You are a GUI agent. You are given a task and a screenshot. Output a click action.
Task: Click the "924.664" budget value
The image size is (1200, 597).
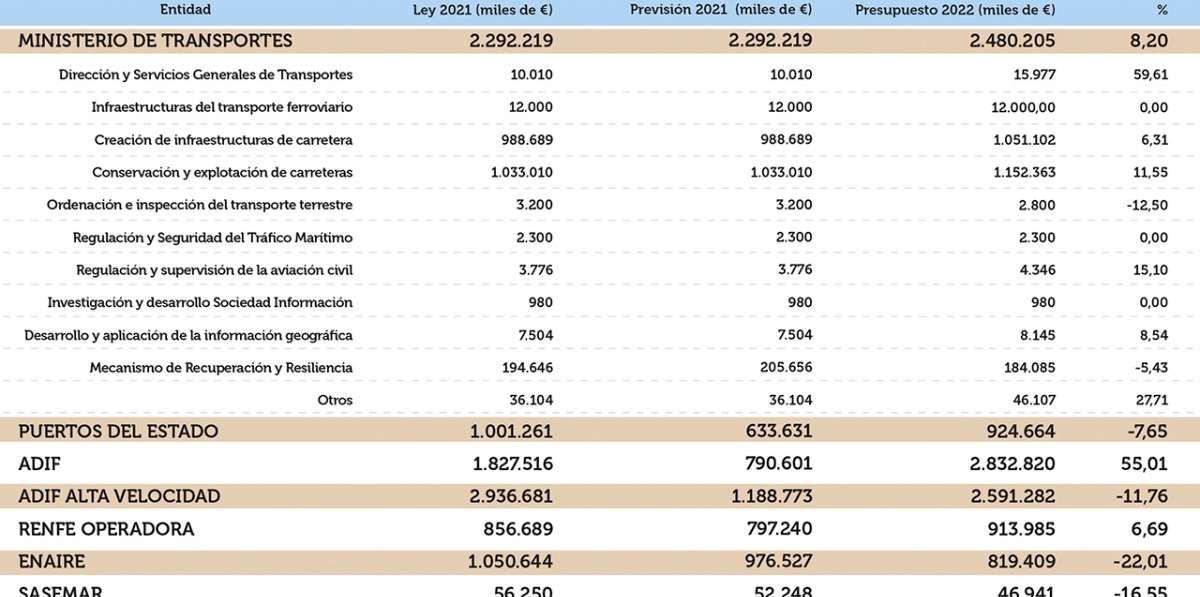tap(1022, 431)
